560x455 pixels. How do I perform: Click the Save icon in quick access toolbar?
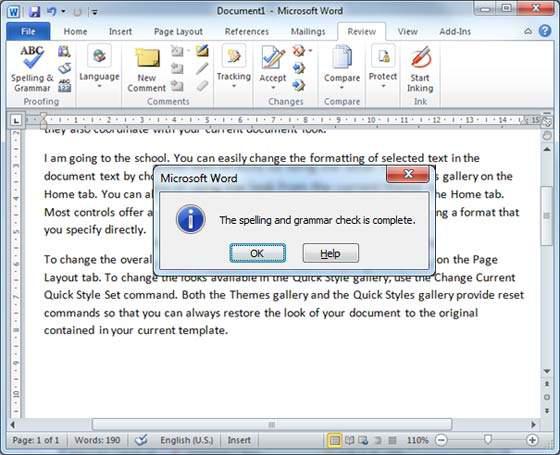pos(34,11)
